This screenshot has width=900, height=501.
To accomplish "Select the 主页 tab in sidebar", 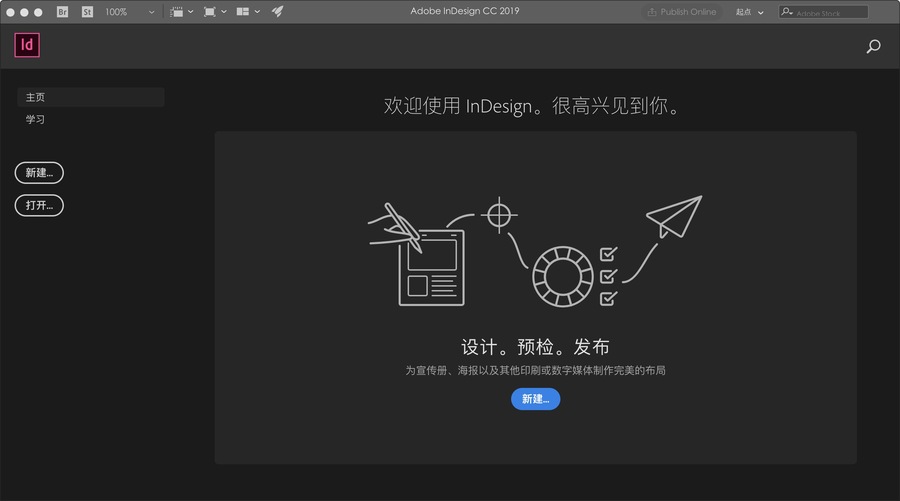I will point(91,97).
